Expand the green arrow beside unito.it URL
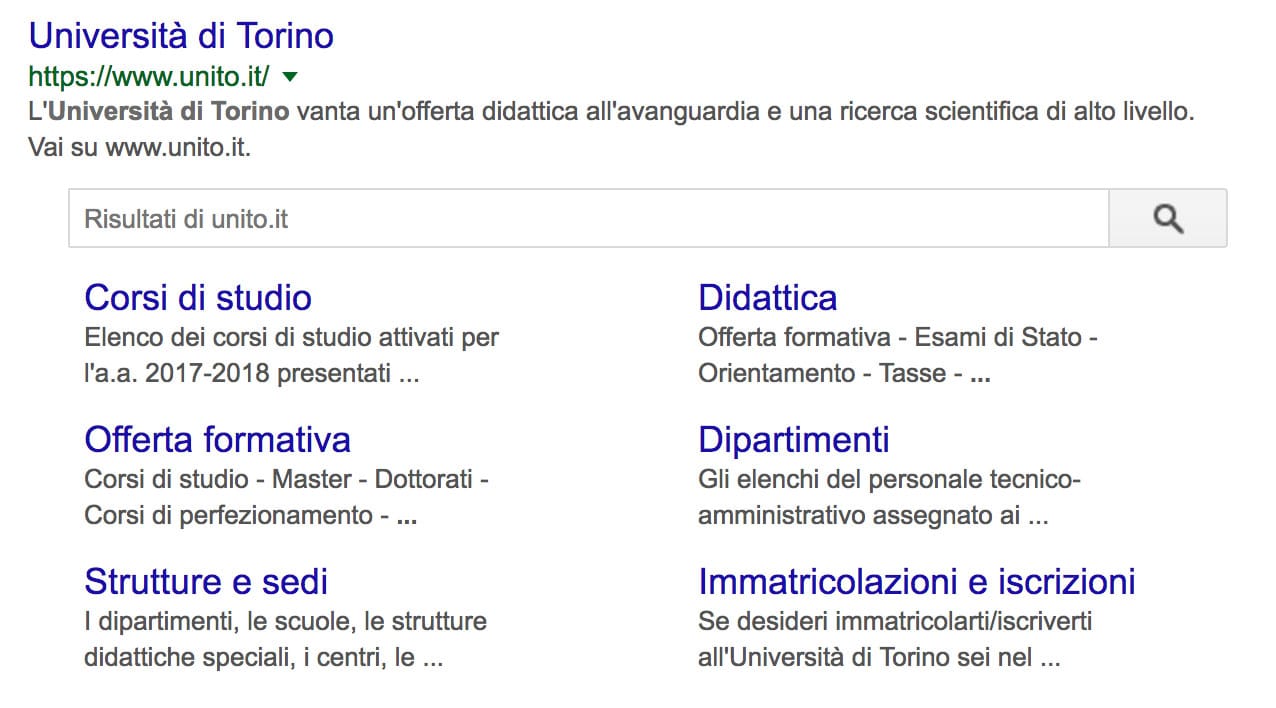The image size is (1276, 708). coord(290,76)
